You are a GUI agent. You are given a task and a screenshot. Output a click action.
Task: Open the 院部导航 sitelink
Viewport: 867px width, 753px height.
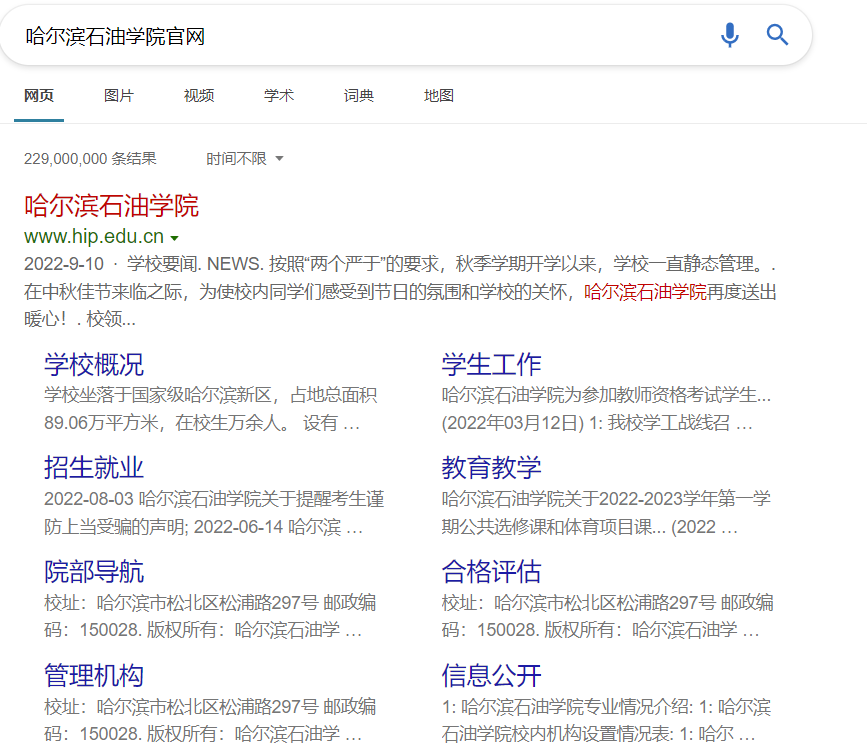pos(94,572)
